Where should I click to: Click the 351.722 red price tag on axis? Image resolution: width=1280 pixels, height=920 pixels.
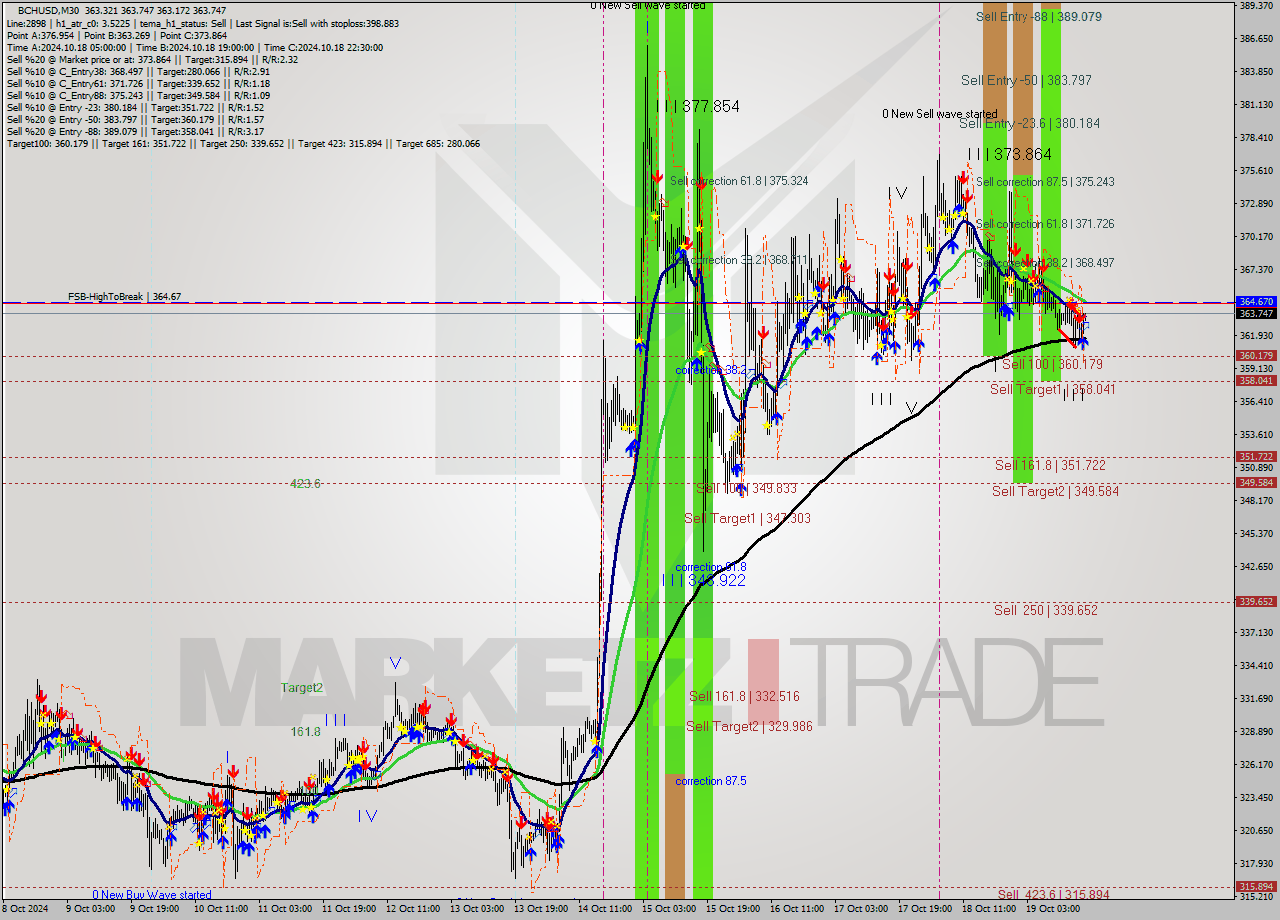point(1257,456)
